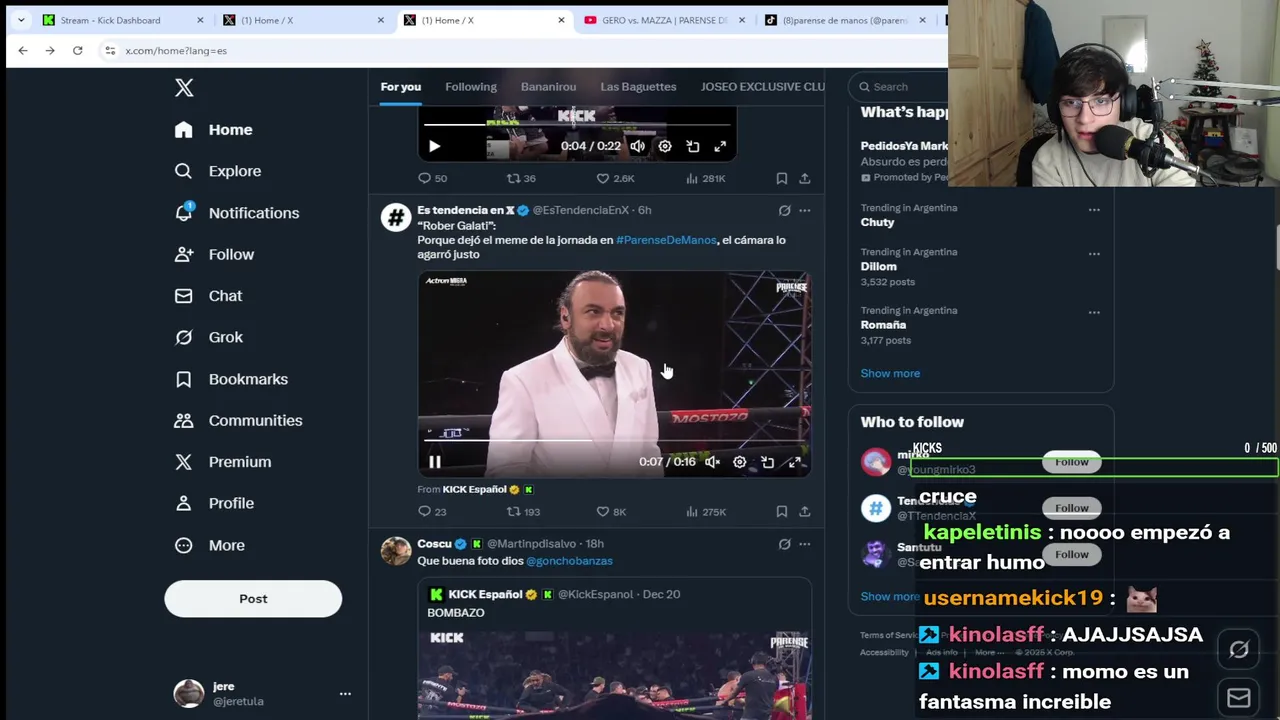Screen dimensions: 1280x720
Task: Like the post with 2.6K likes
Action: click(x=615, y=178)
